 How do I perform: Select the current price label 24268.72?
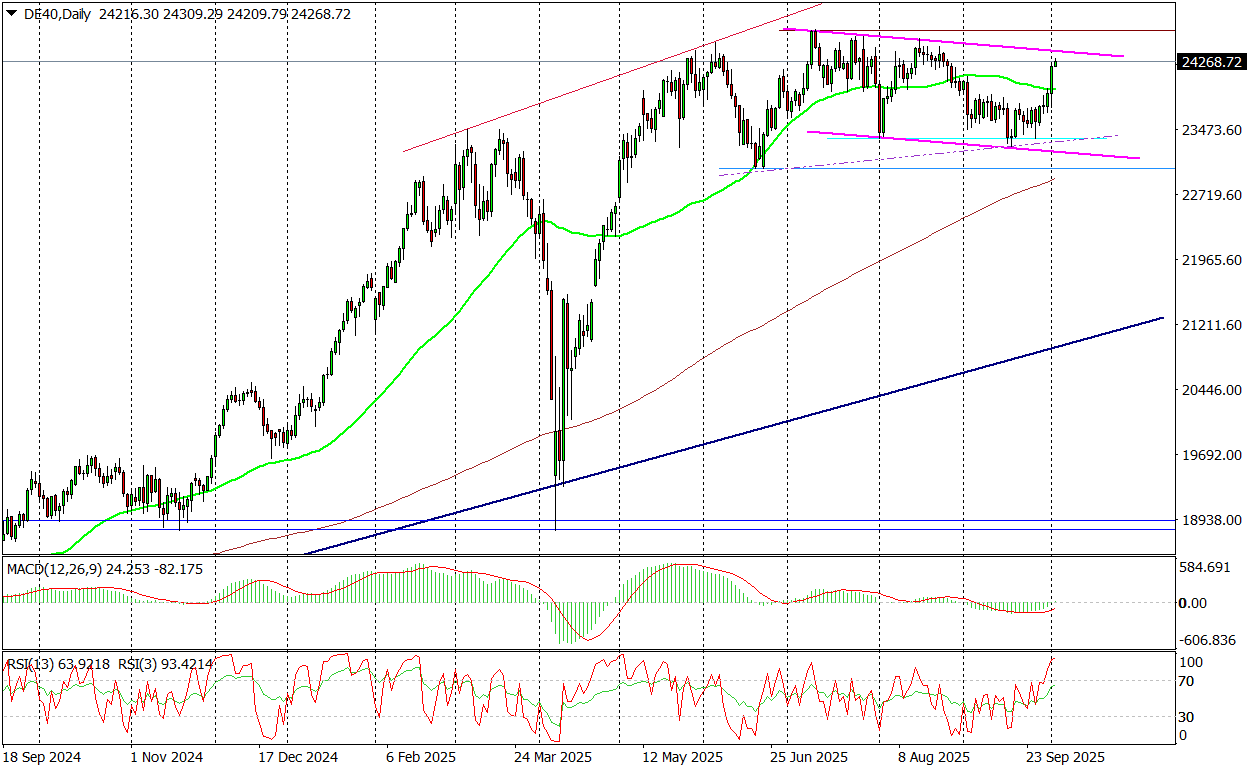(x=1211, y=62)
